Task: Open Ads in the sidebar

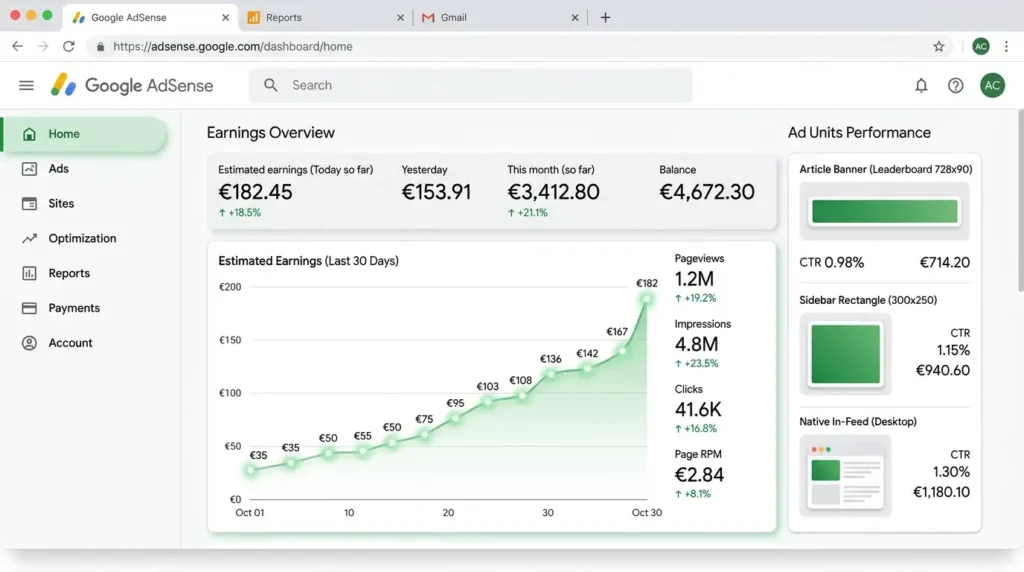Action: tap(85, 168)
